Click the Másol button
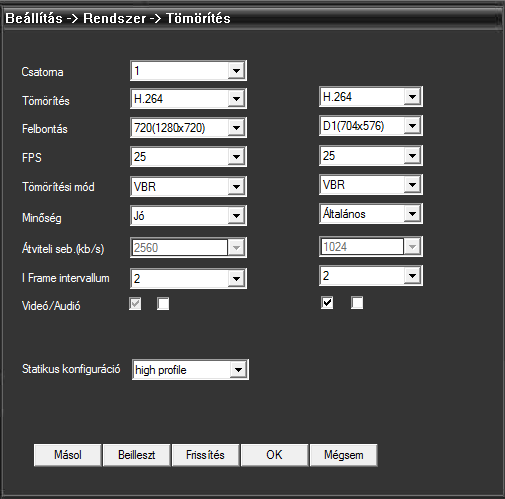This screenshot has height=499, width=505. 68,455
